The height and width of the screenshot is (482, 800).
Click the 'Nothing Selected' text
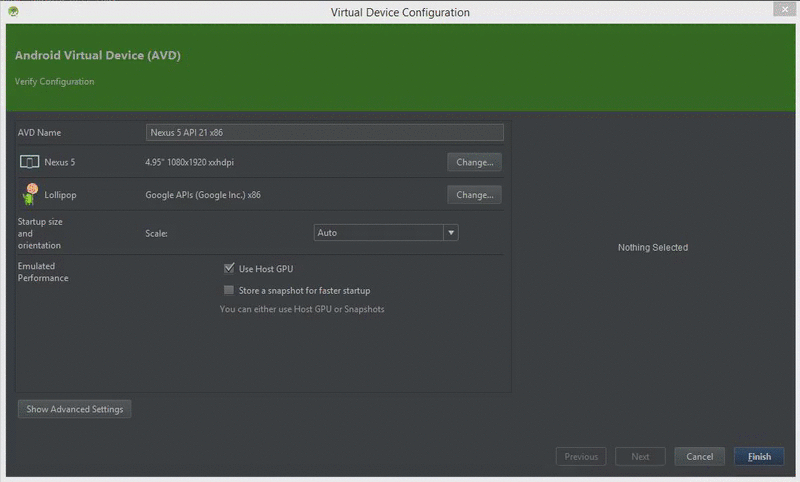click(653, 247)
